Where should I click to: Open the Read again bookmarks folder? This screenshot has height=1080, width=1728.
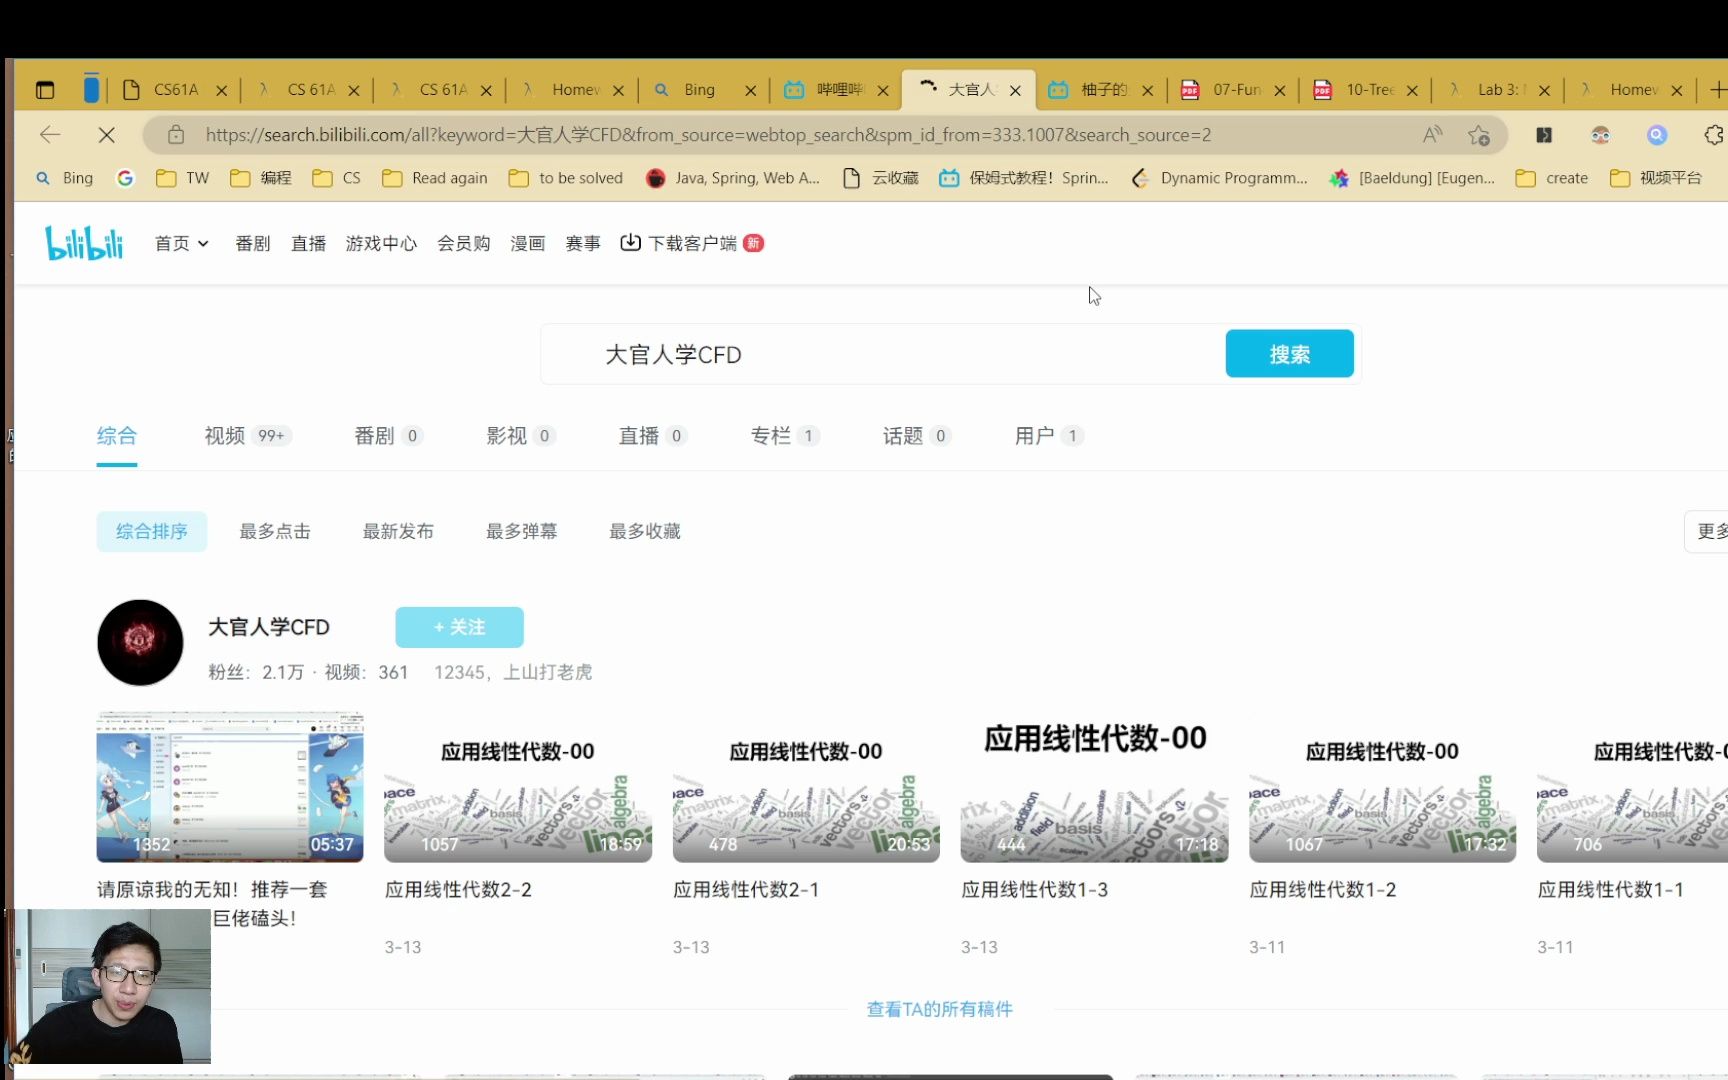coord(436,178)
